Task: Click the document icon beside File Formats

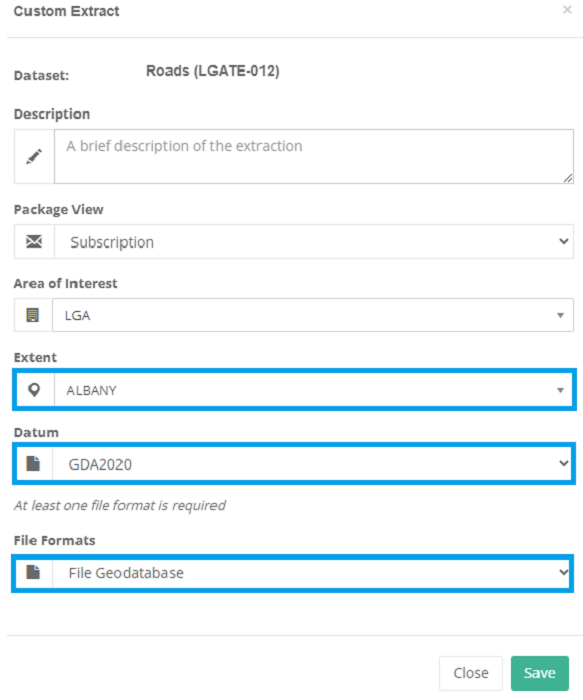Action: 33,572
